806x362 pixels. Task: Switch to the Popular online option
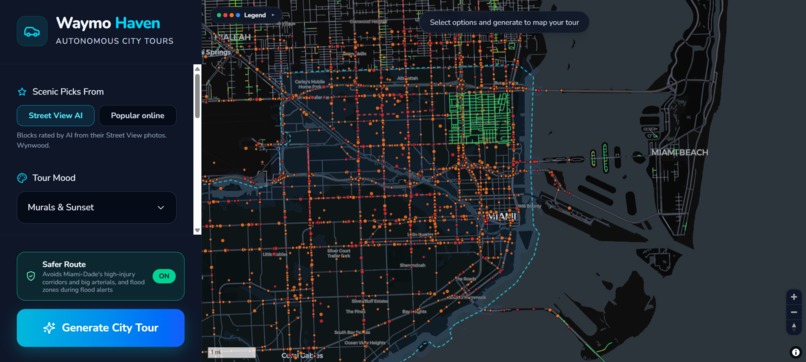point(138,116)
